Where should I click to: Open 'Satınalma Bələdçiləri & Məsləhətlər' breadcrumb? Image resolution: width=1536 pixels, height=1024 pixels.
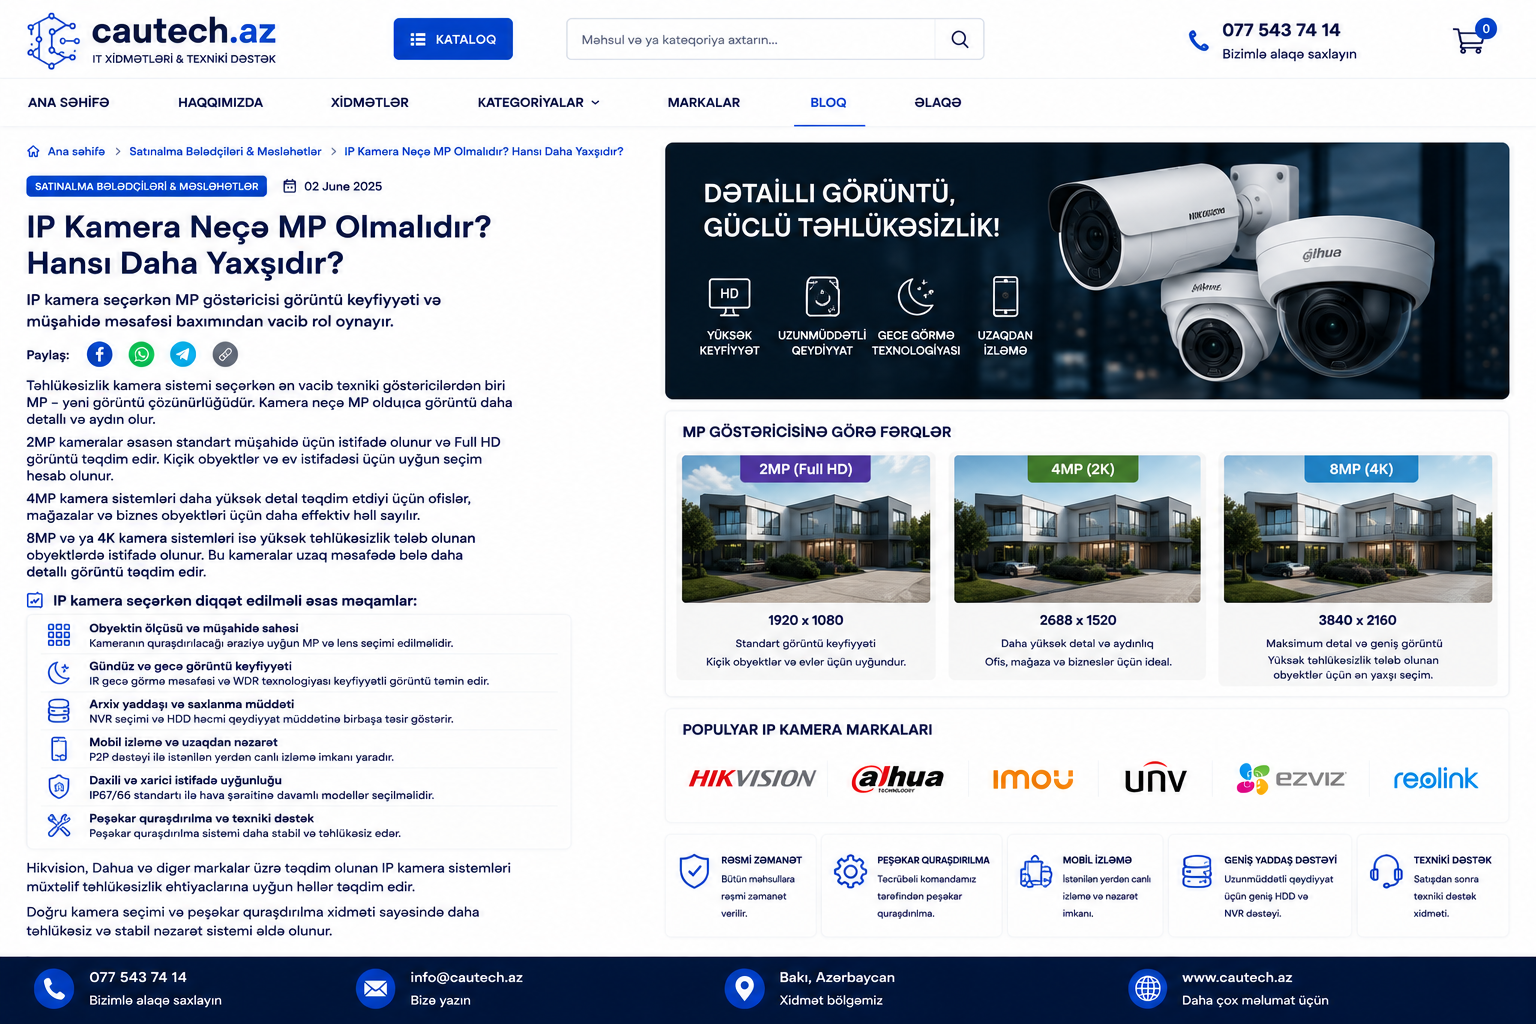coord(225,151)
